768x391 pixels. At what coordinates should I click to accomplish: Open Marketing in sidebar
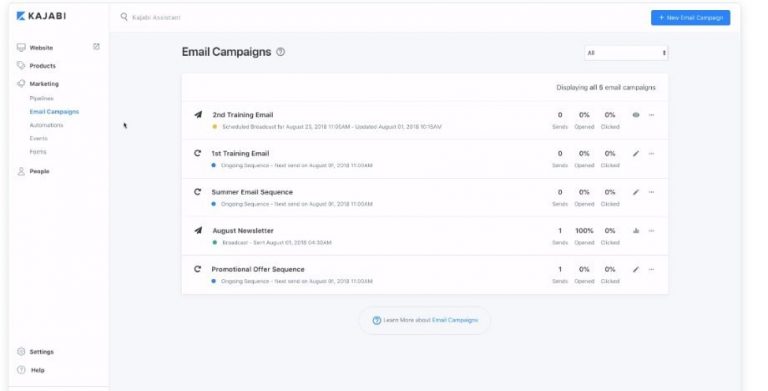point(44,84)
